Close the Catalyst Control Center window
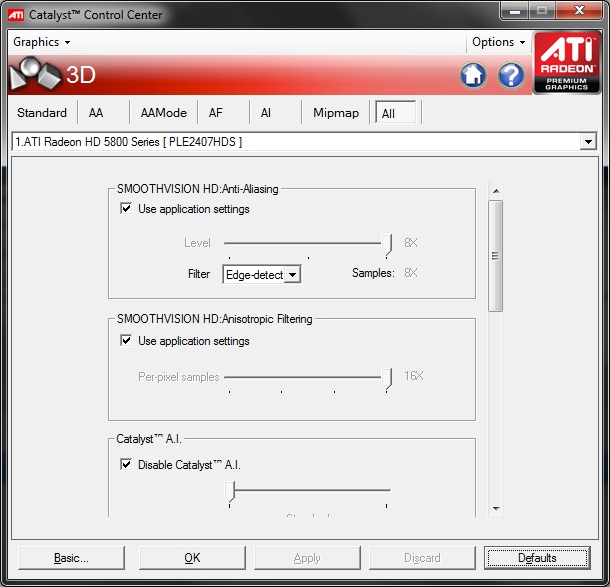 pos(579,10)
